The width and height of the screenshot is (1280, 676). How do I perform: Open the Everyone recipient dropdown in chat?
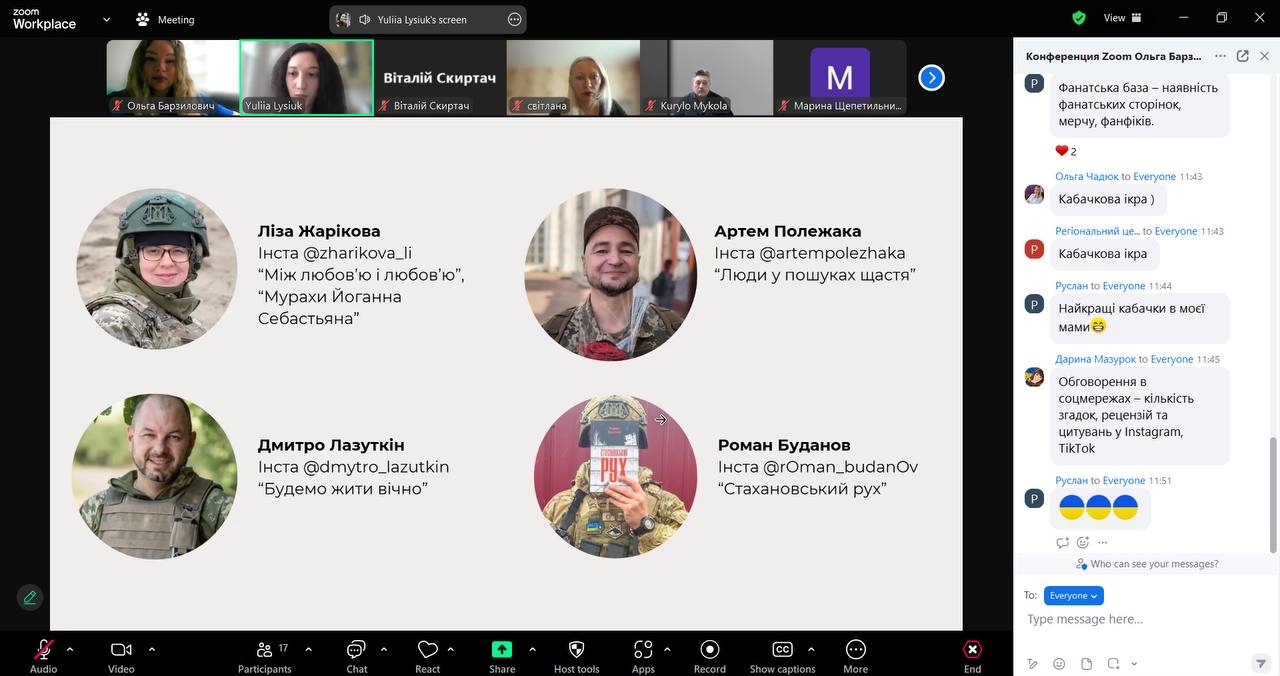(x=1073, y=596)
